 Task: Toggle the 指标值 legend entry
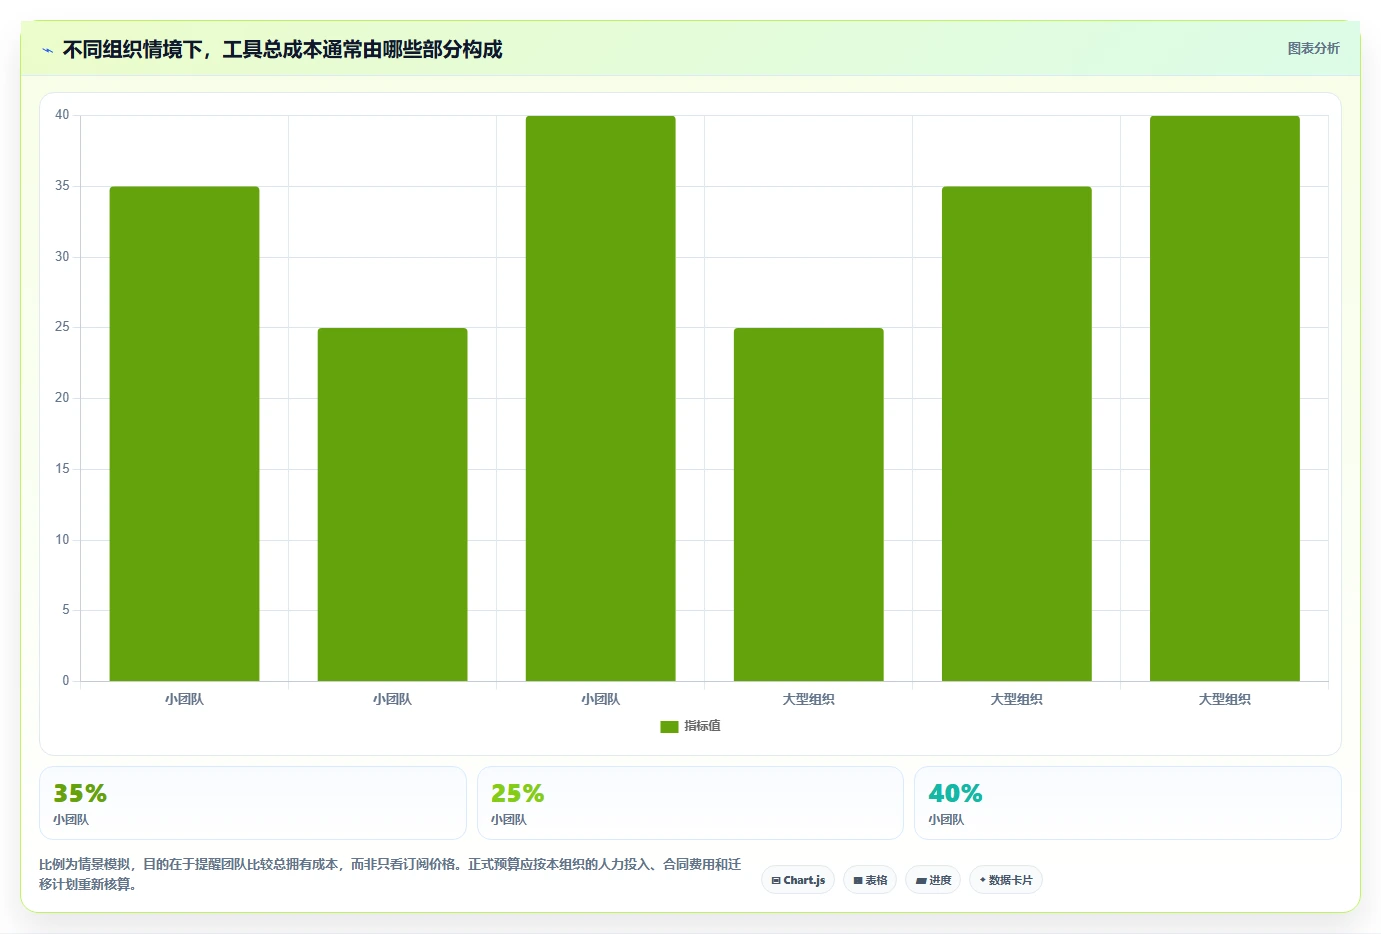tap(690, 726)
